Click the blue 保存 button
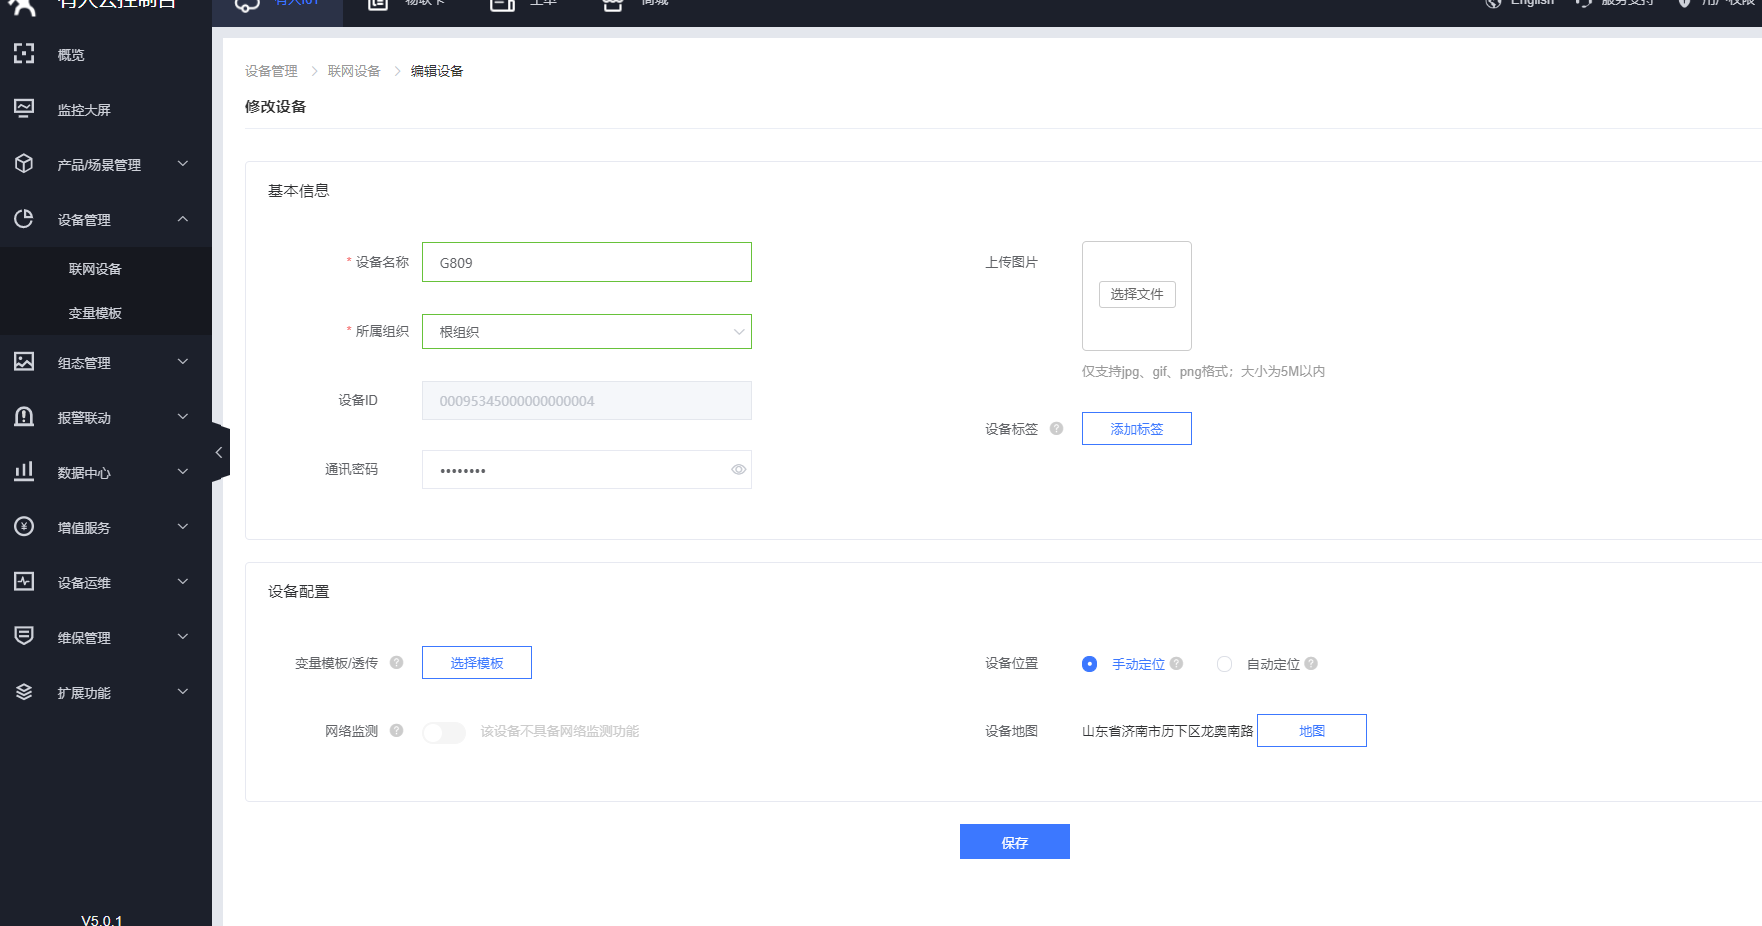 pos(1014,842)
